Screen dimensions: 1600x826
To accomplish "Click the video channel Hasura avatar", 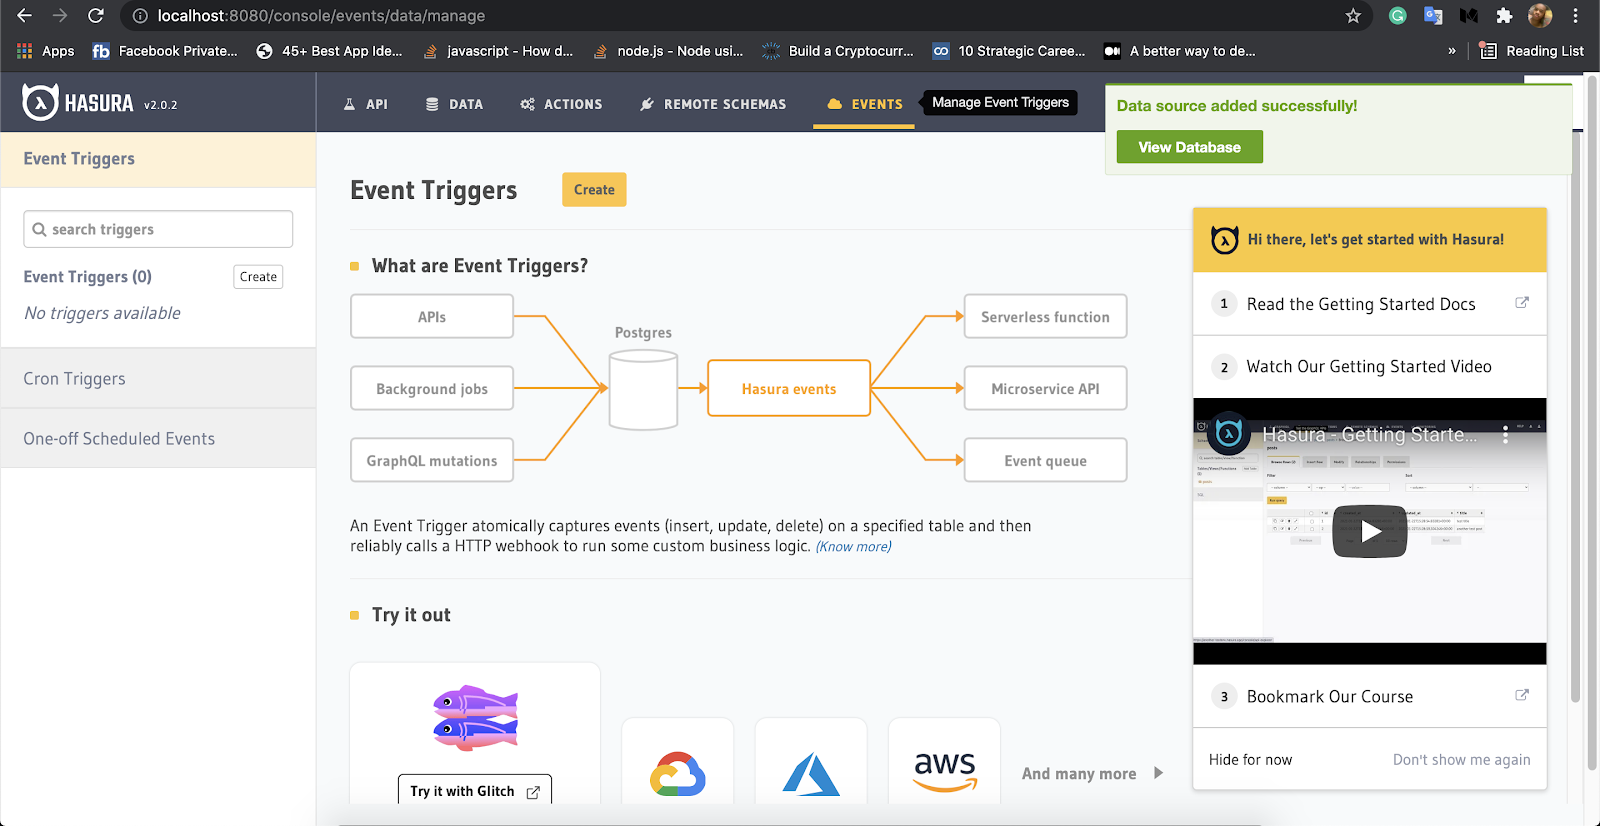I will [x=1229, y=434].
